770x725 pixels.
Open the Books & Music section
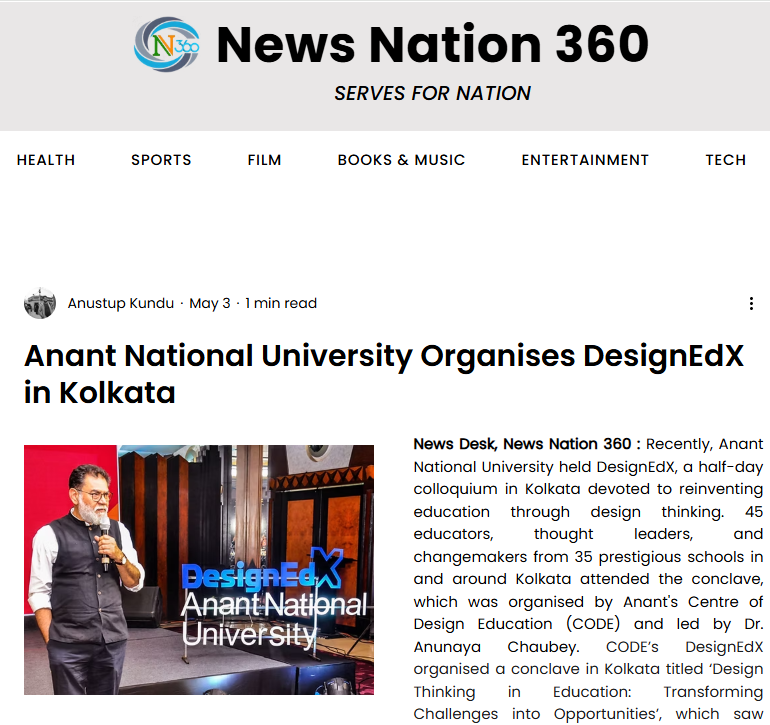(401, 160)
